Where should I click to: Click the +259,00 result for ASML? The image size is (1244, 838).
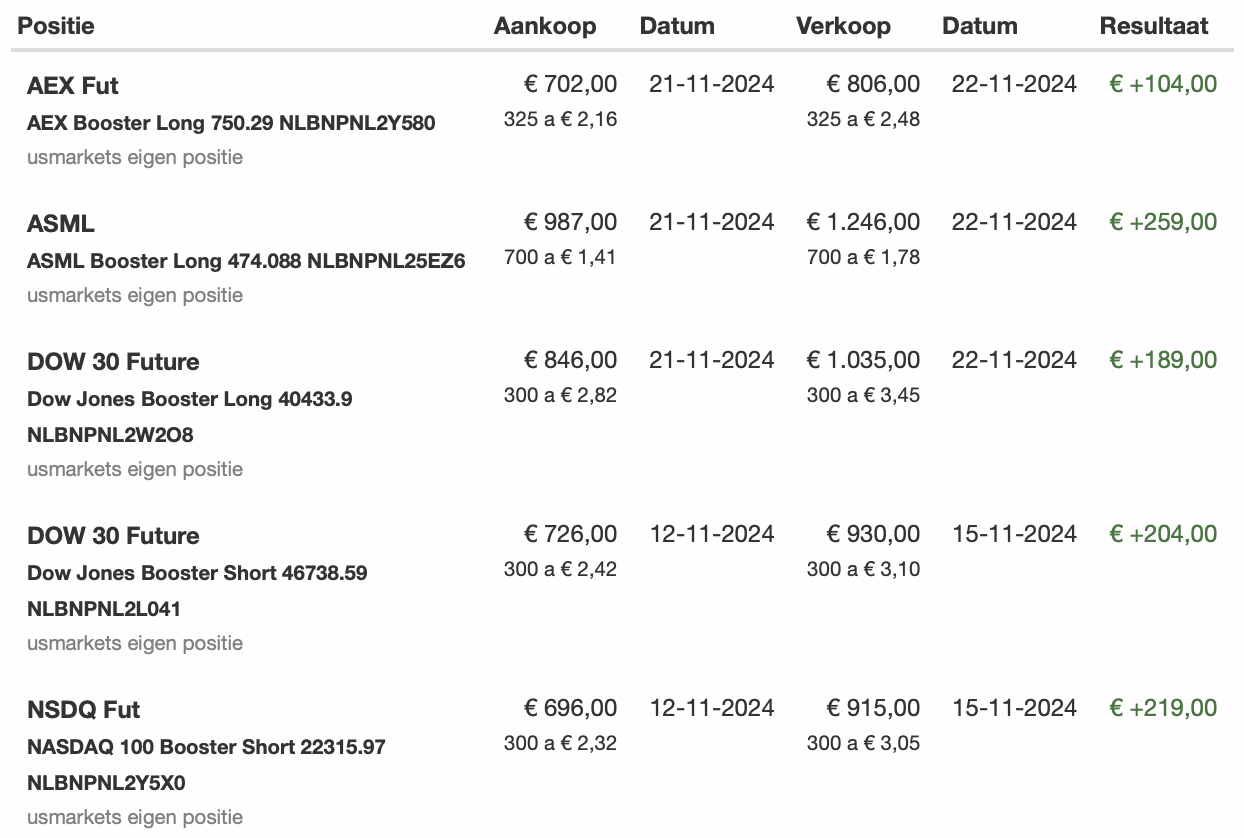click(x=1163, y=222)
